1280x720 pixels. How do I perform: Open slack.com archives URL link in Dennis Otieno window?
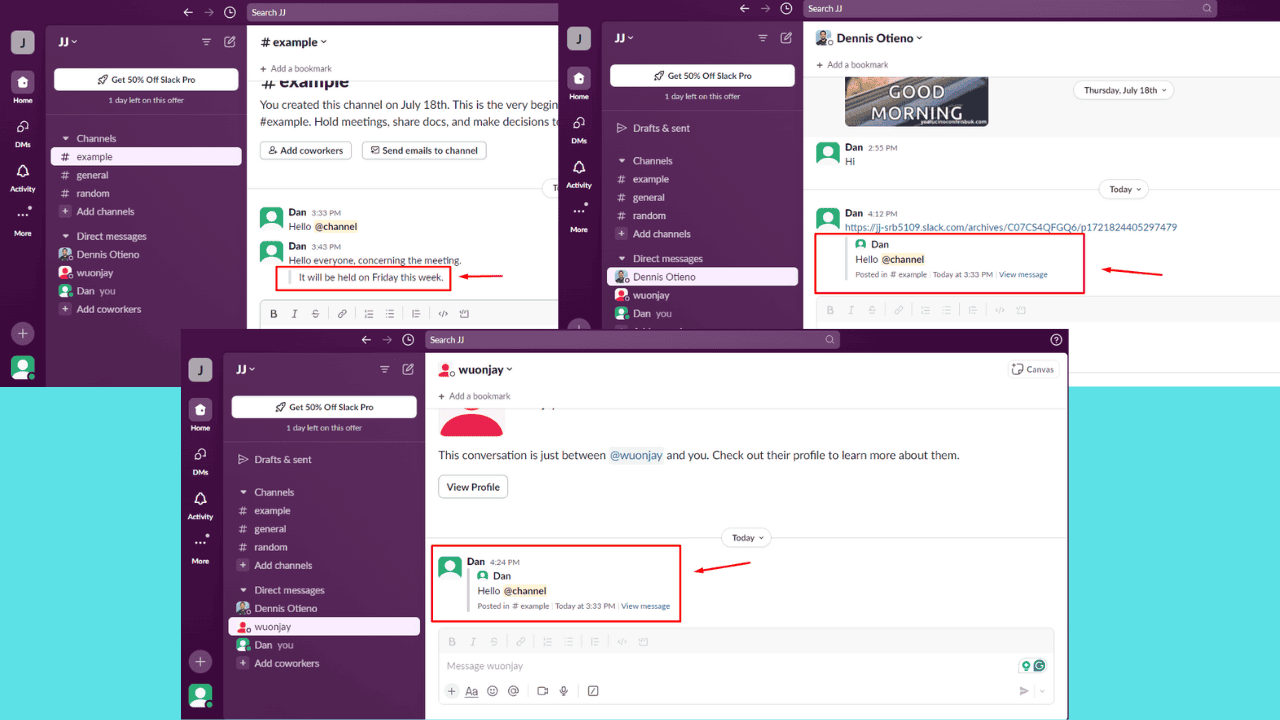click(x=1011, y=228)
